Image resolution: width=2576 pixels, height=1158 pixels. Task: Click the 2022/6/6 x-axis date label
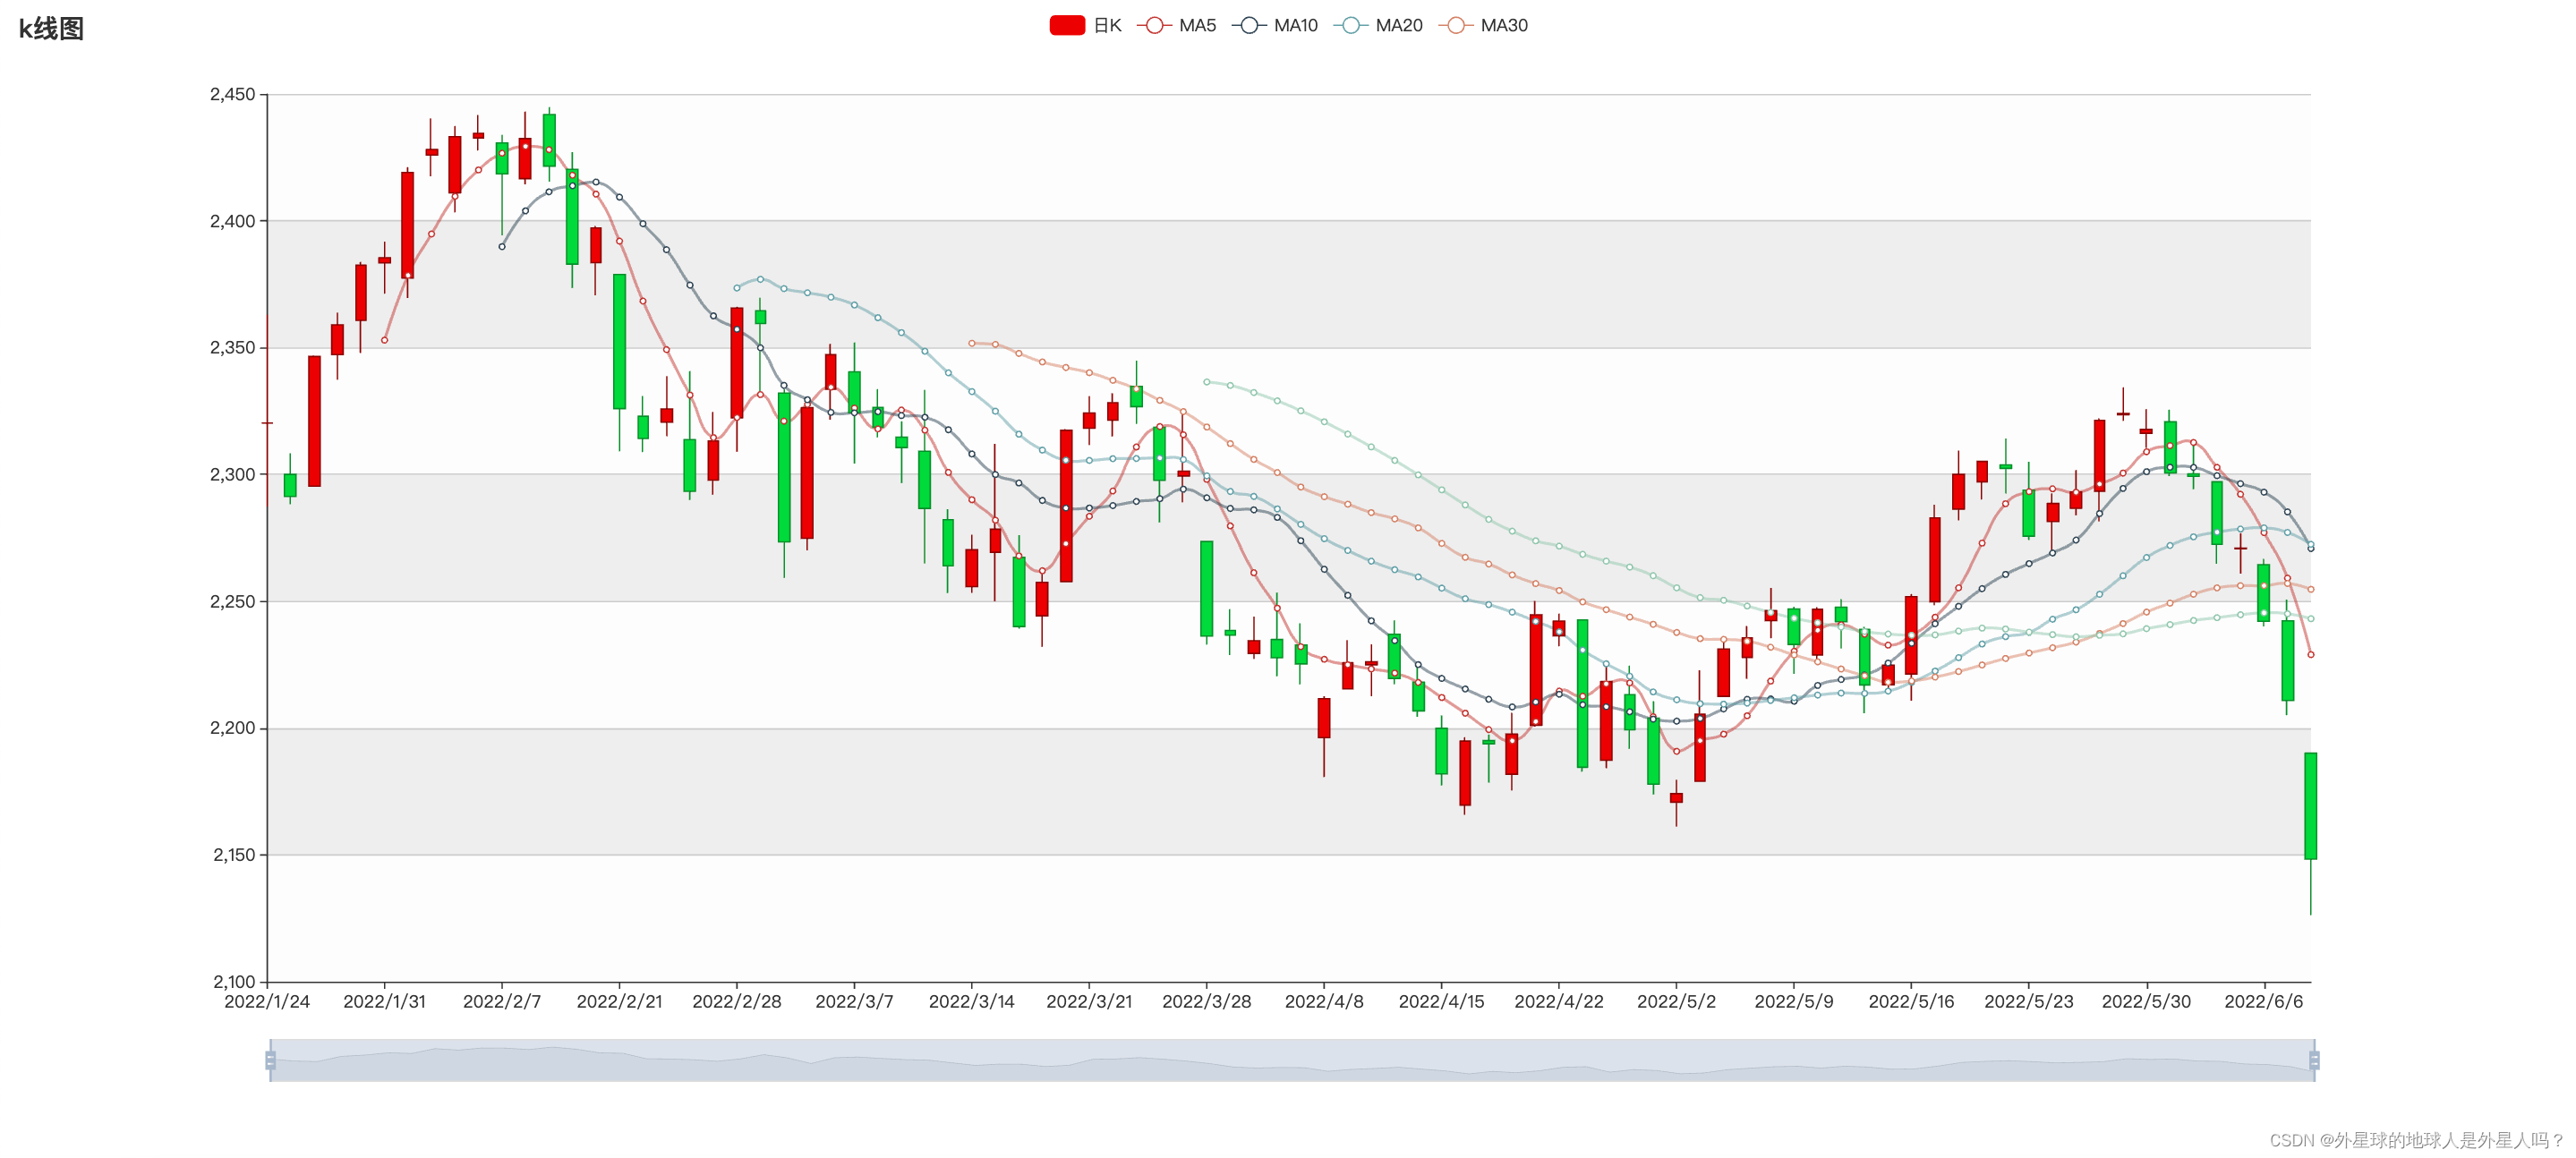[2264, 1001]
